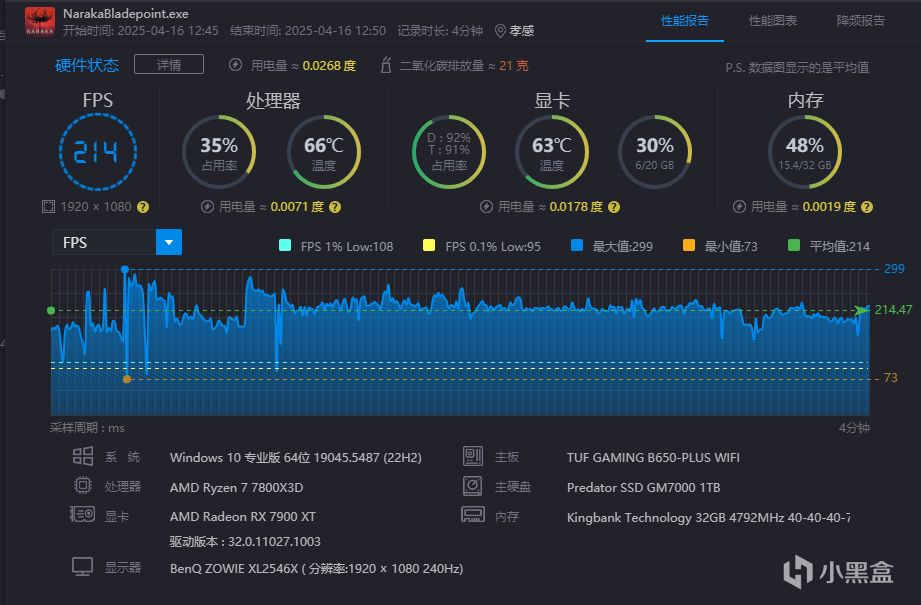Viewport: 921px width, 605px height.
Task: Switch to the 性能图表 tab
Action: (x=772, y=21)
